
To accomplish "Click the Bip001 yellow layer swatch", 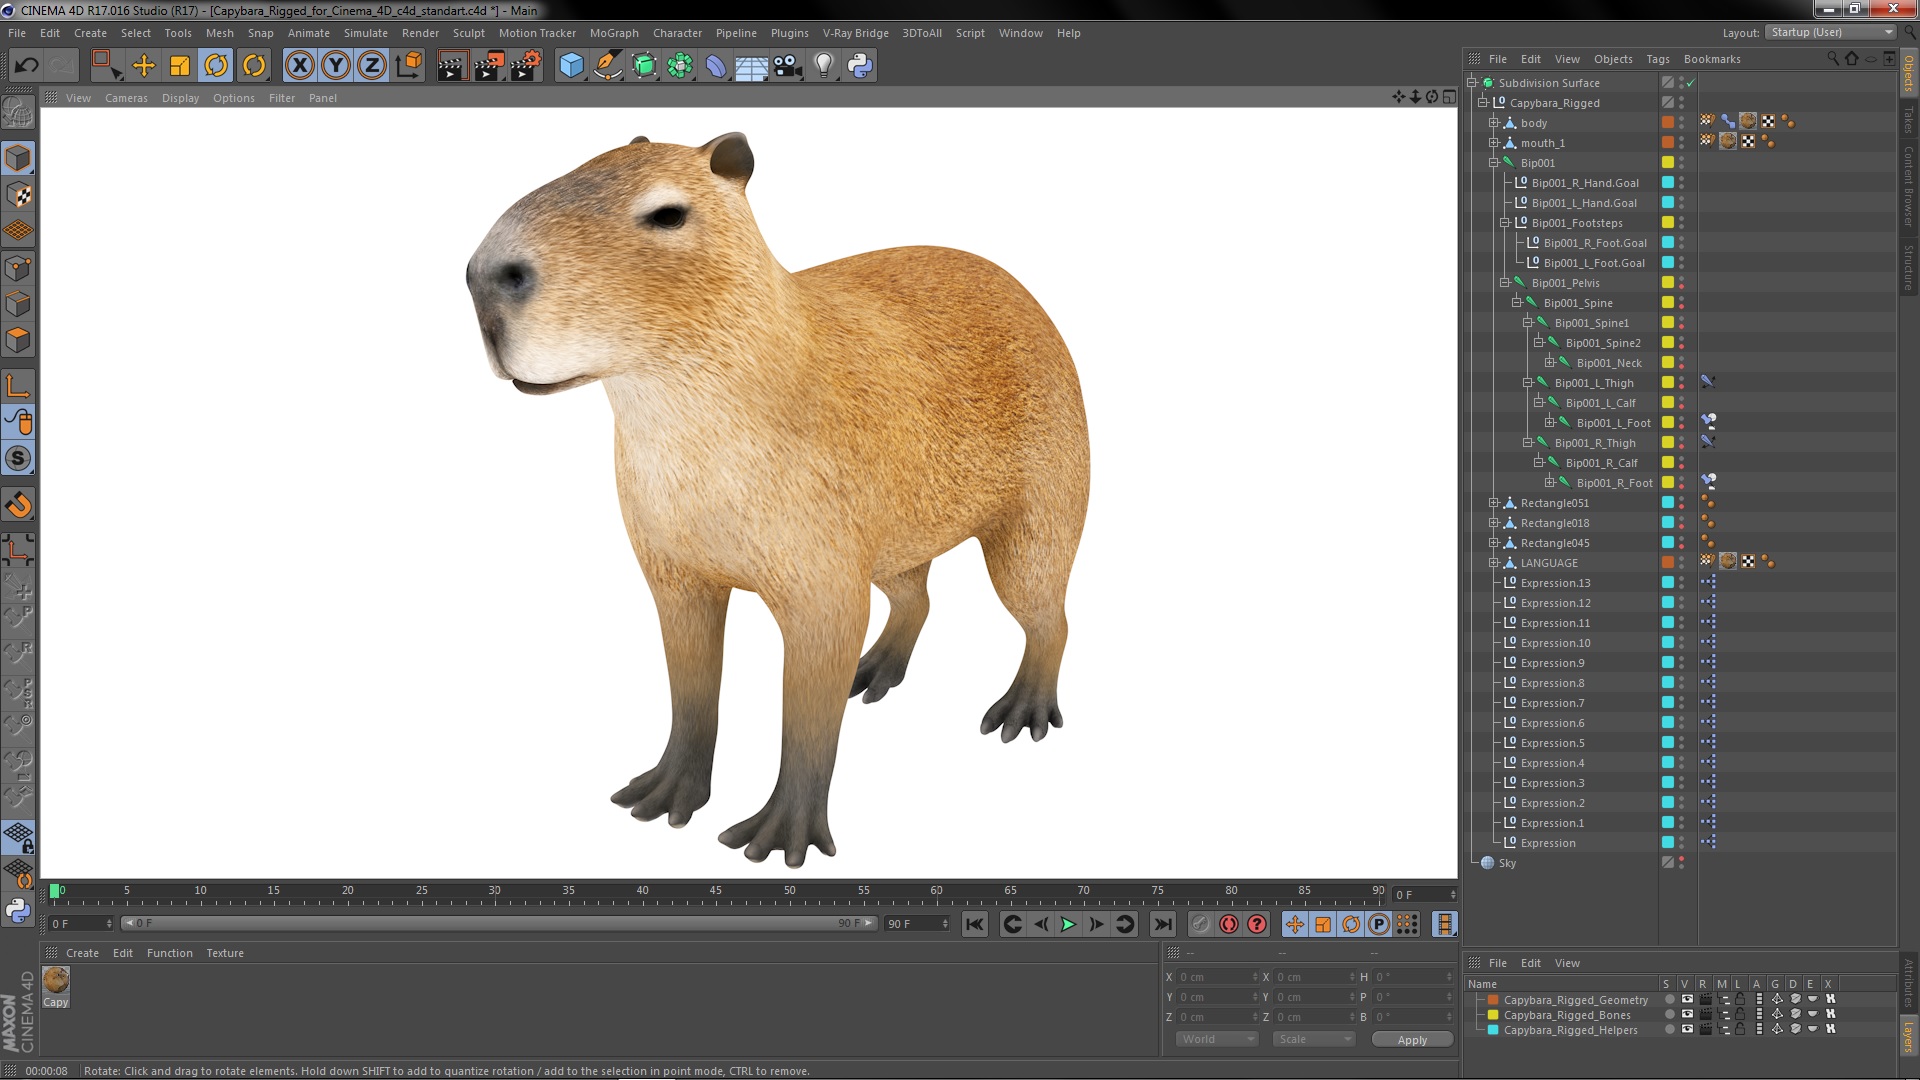I will (x=1668, y=162).
